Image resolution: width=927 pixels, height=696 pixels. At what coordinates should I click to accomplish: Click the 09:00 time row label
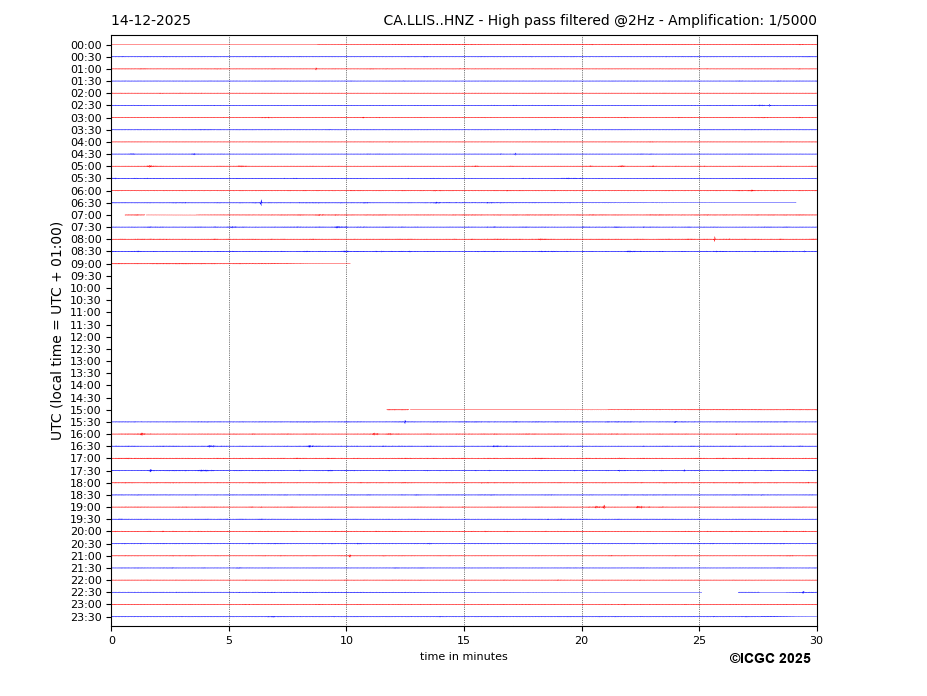point(85,264)
